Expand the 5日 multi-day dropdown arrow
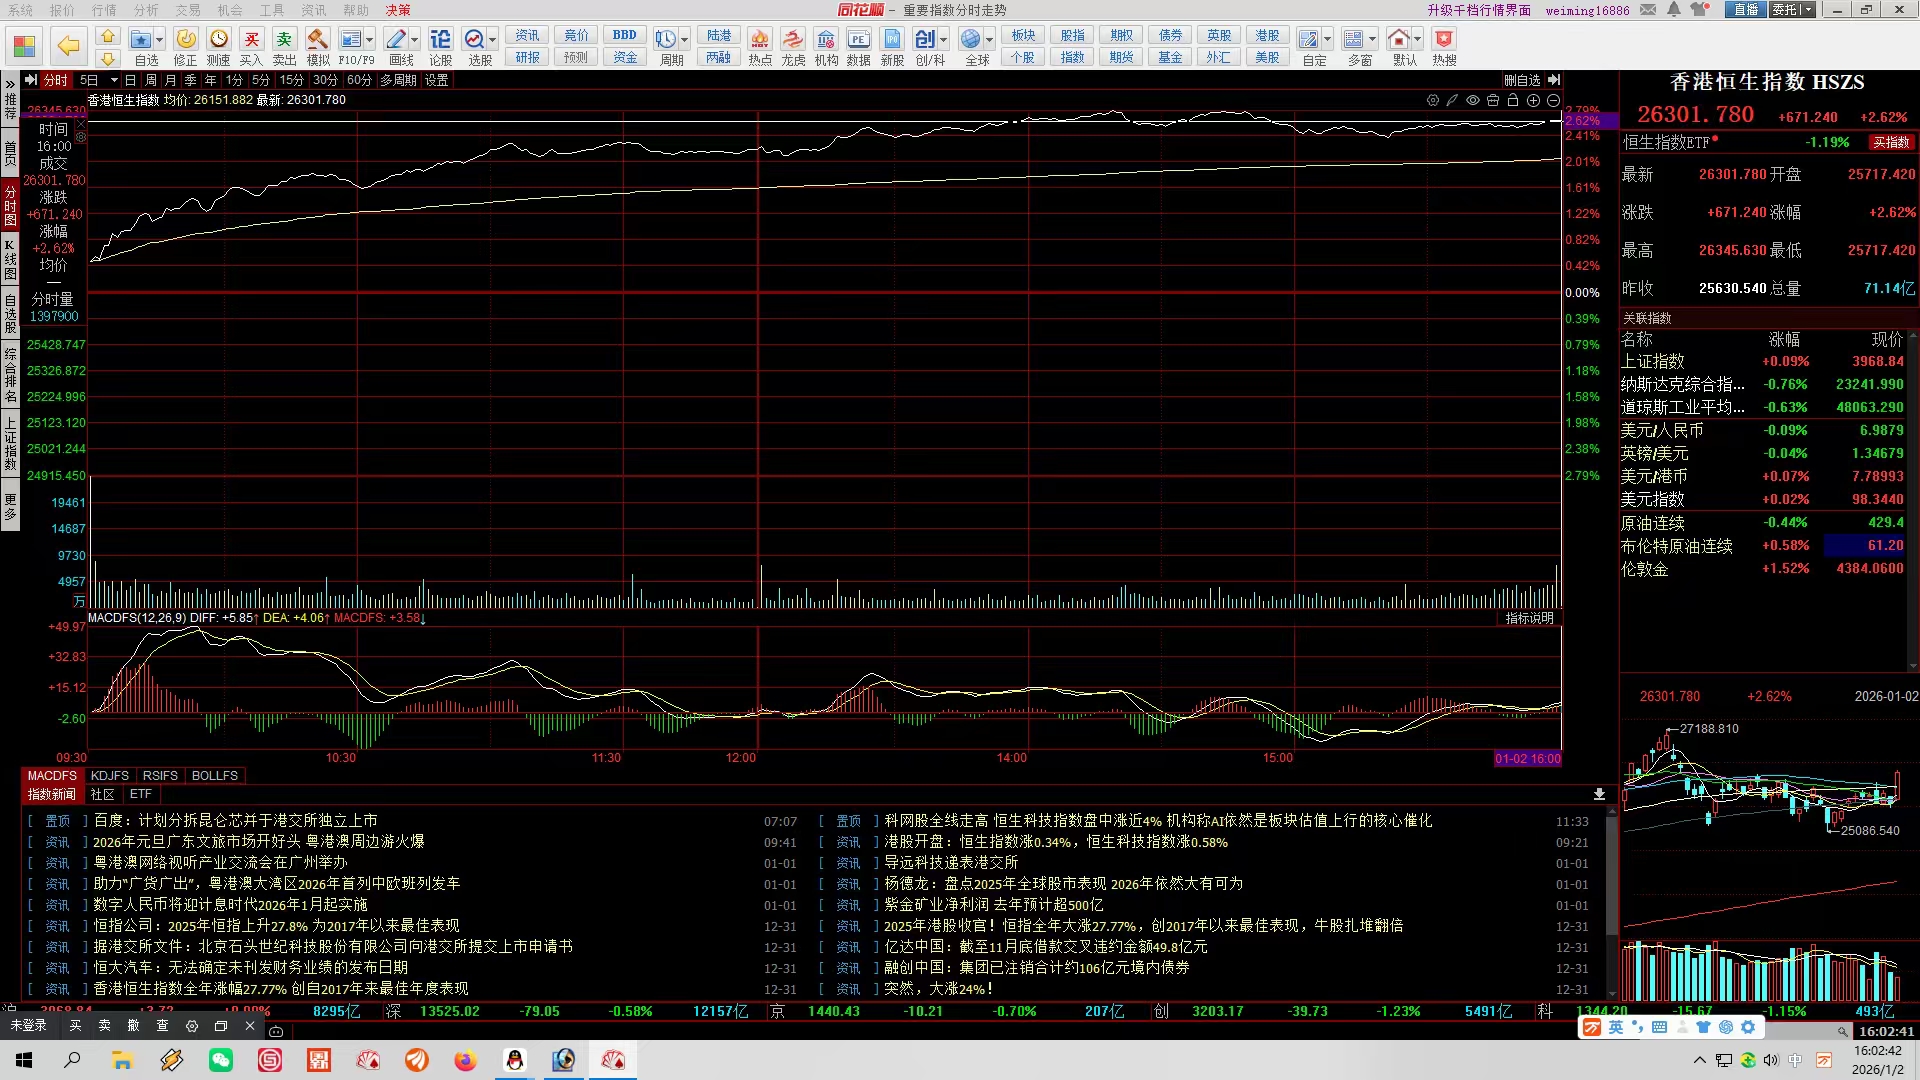Screen dimensions: 1920x1080 (x=114, y=80)
